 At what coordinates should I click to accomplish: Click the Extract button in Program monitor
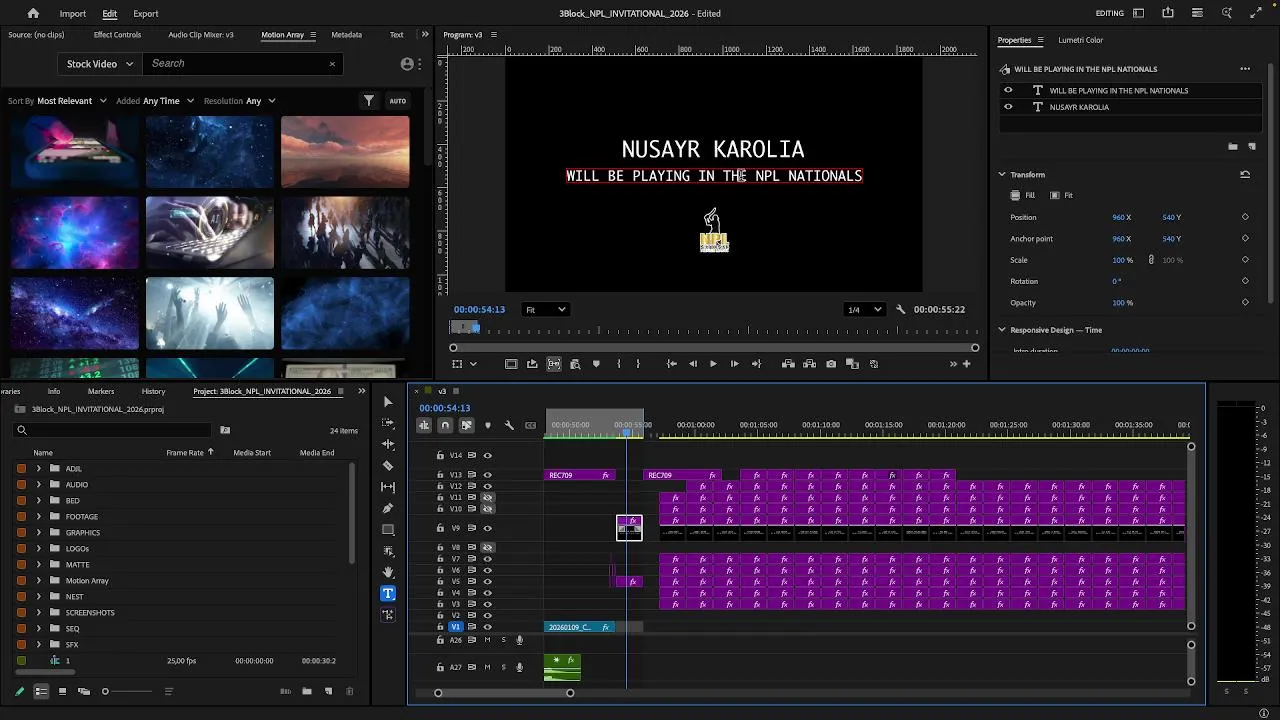pos(809,364)
